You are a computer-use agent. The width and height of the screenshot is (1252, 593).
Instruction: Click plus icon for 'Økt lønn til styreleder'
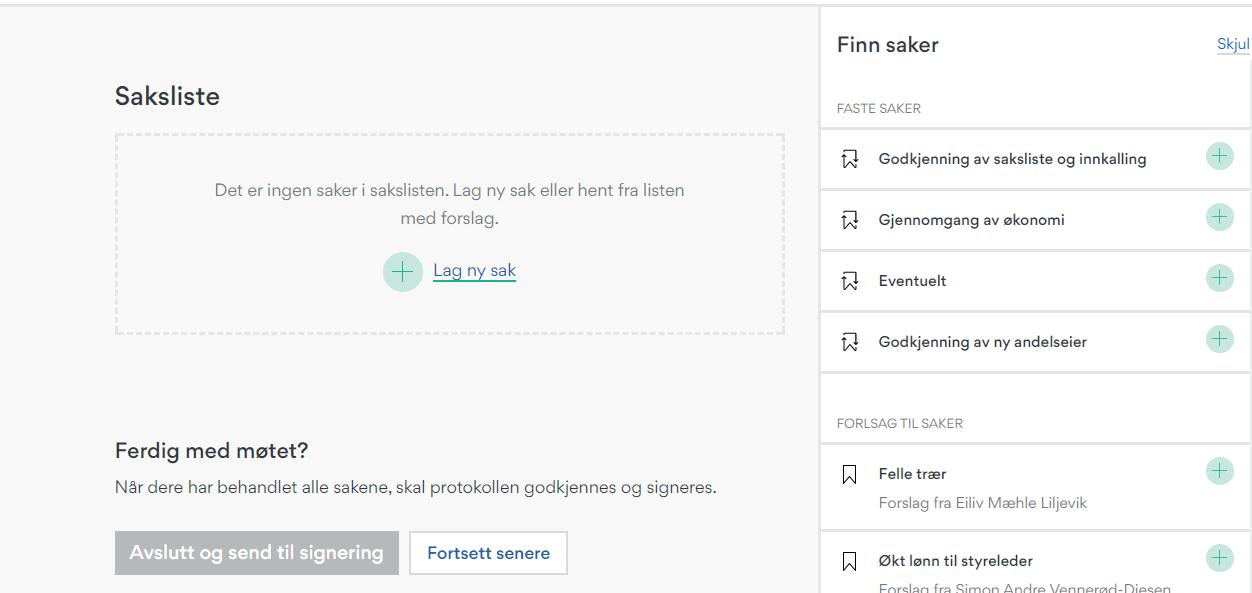click(1219, 559)
